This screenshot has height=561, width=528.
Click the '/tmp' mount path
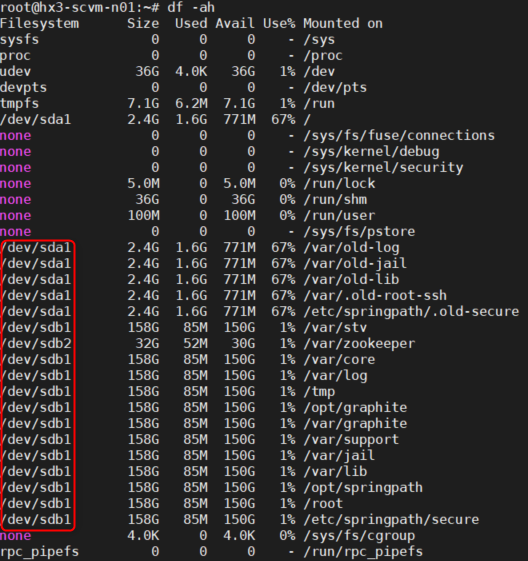point(319,392)
